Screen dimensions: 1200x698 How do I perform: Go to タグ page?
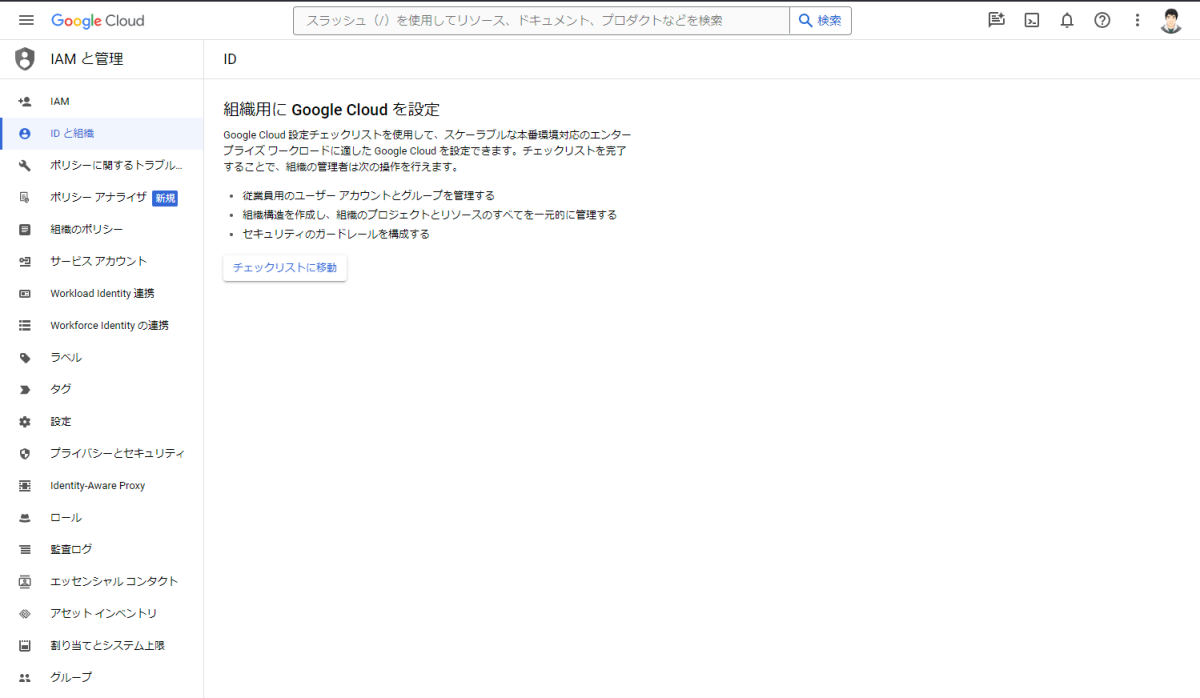tap(101, 389)
